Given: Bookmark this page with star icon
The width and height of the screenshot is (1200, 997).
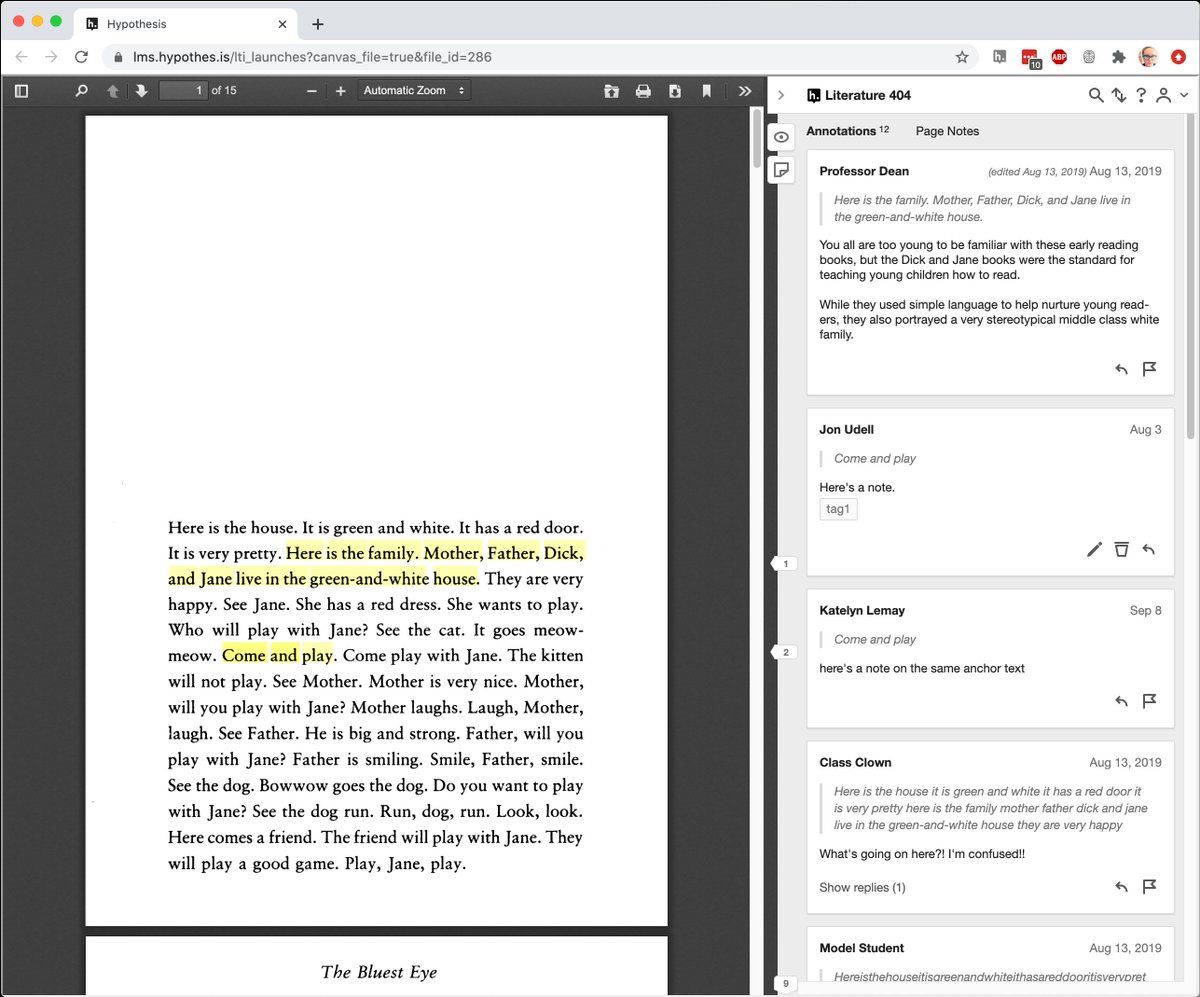Looking at the screenshot, I should pyautogui.click(x=962, y=57).
